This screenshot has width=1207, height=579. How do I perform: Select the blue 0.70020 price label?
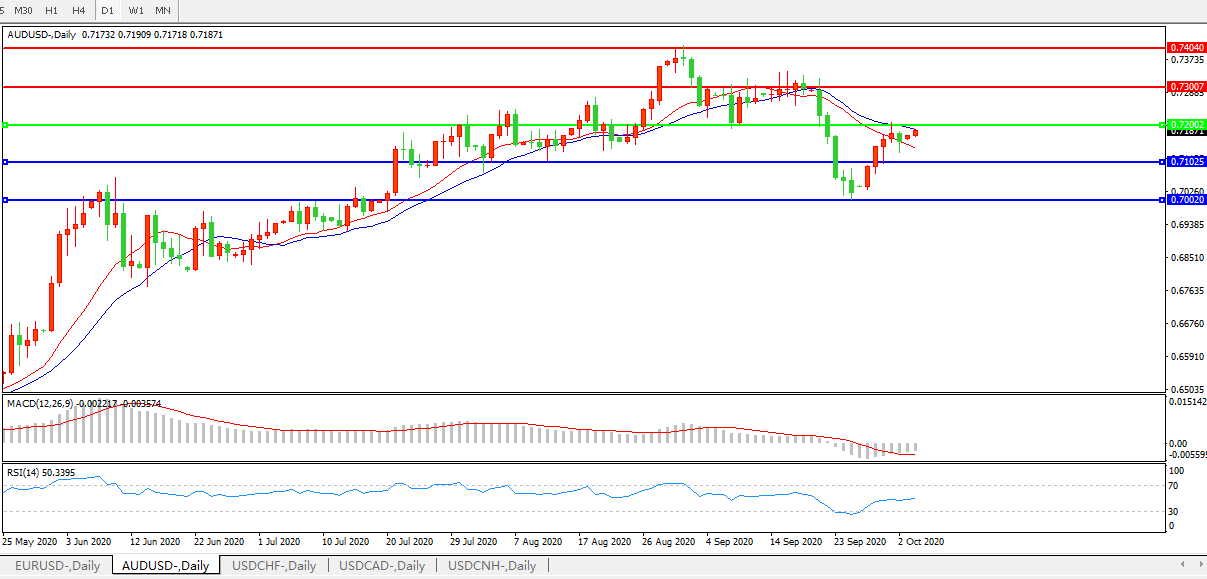[1187, 200]
